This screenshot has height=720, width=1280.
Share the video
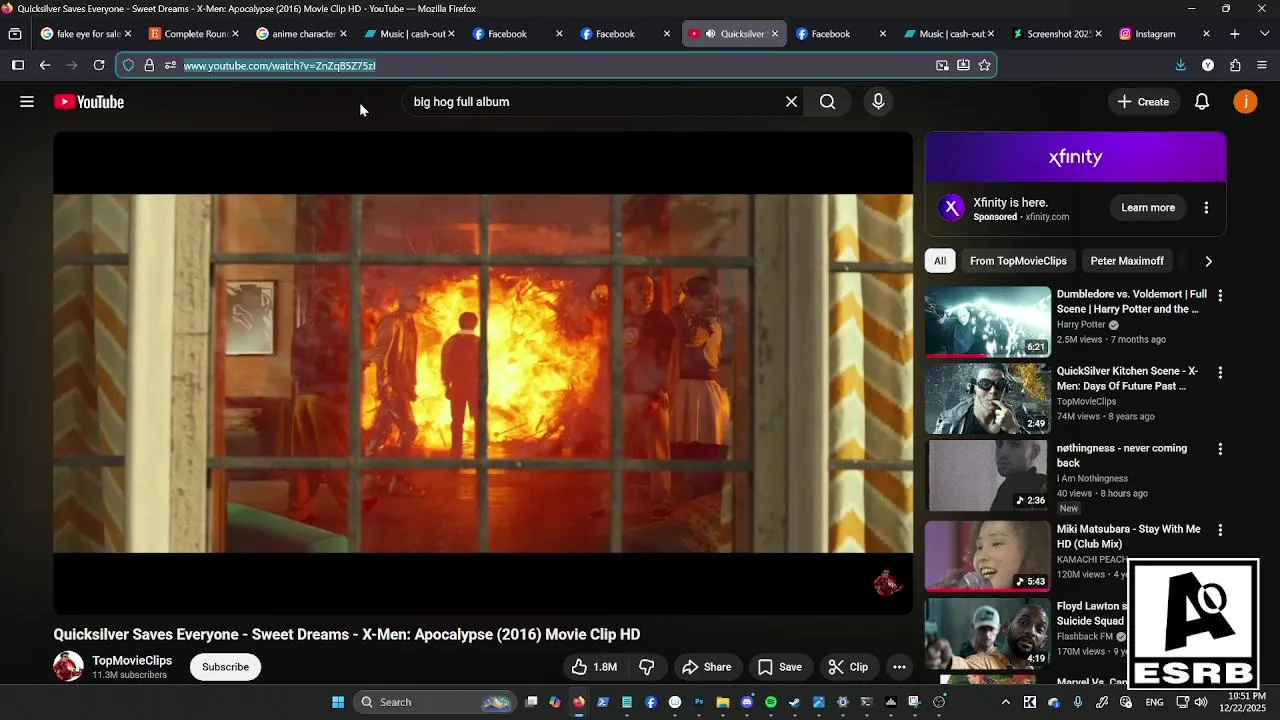tap(707, 667)
